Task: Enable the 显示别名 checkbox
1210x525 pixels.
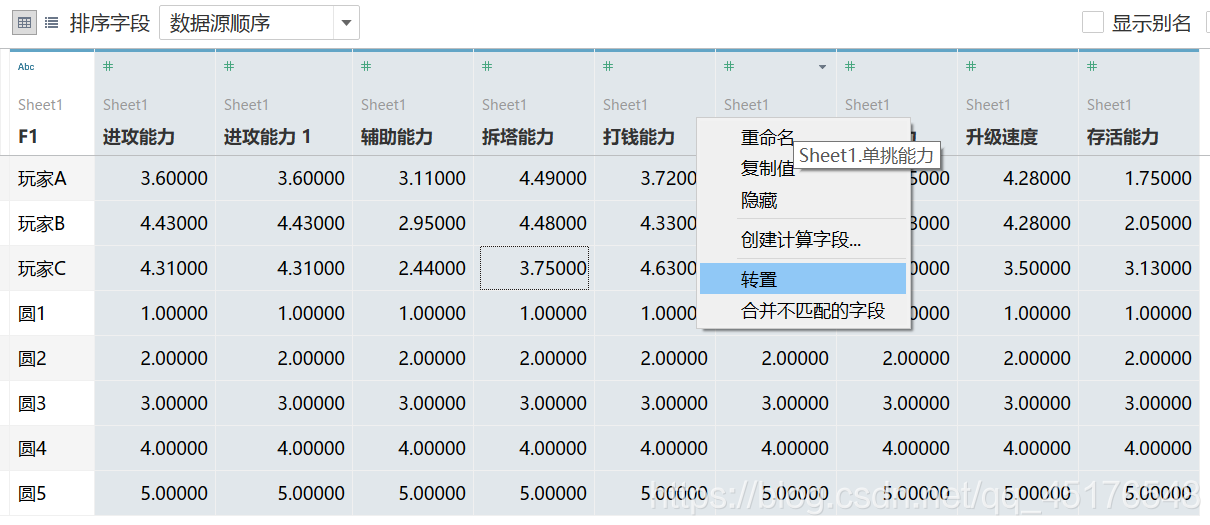Action: 1093,22
